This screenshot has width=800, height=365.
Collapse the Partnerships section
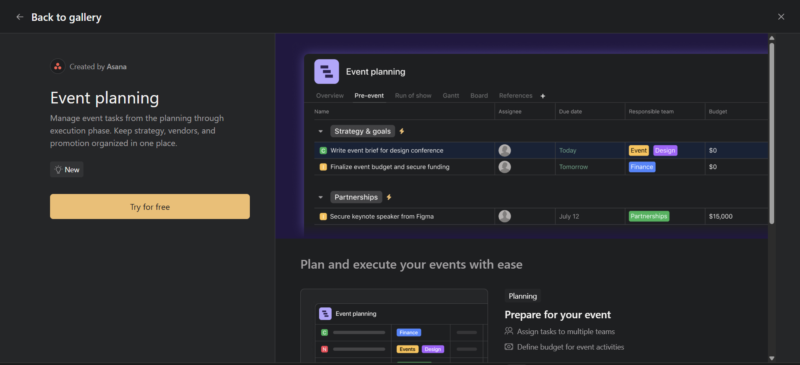pos(320,197)
